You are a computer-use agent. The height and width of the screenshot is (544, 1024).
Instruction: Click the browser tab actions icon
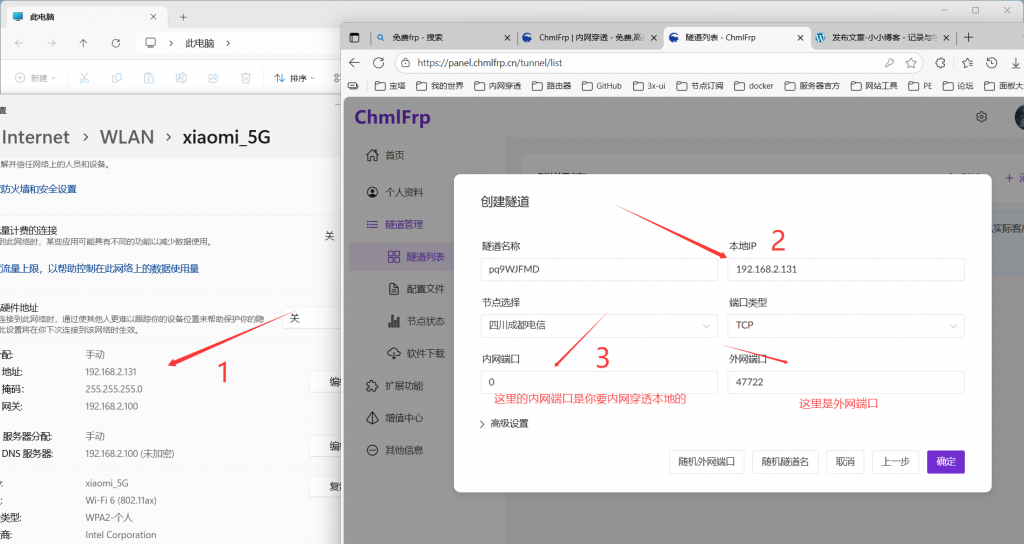click(x=354, y=37)
